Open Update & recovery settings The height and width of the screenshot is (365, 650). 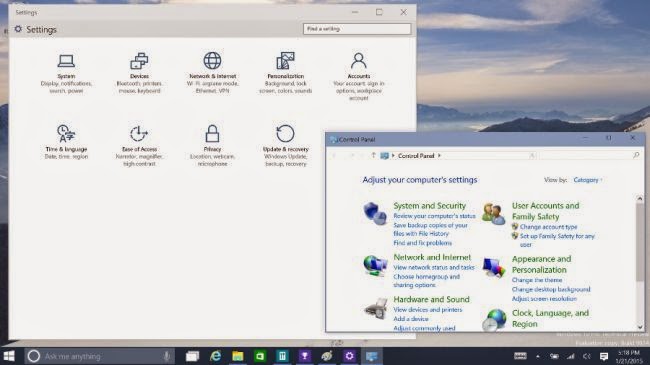286,146
